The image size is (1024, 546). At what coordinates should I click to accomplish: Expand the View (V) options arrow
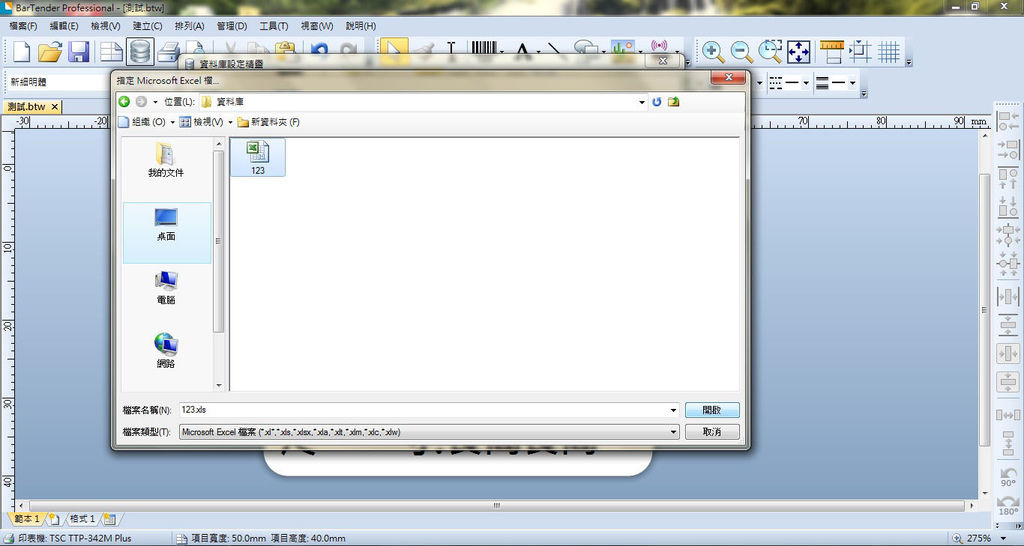pos(231,123)
